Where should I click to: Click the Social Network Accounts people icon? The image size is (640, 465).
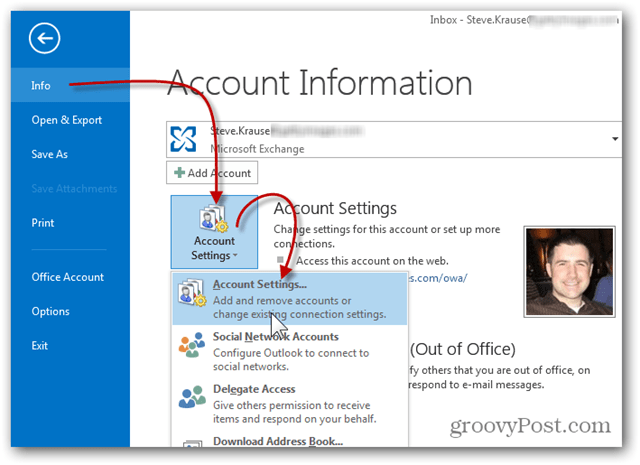(x=191, y=345)
